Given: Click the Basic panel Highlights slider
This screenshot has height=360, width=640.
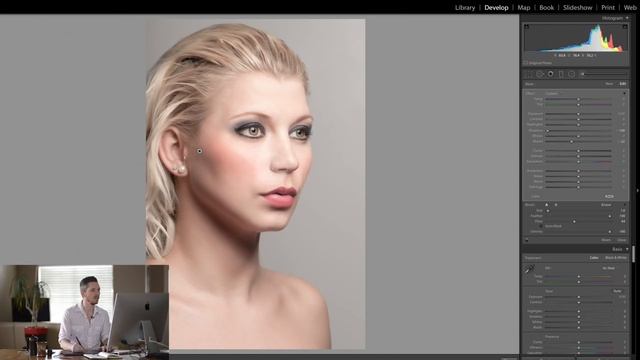Looking at the screenshot, I should [x=578, y=311].
